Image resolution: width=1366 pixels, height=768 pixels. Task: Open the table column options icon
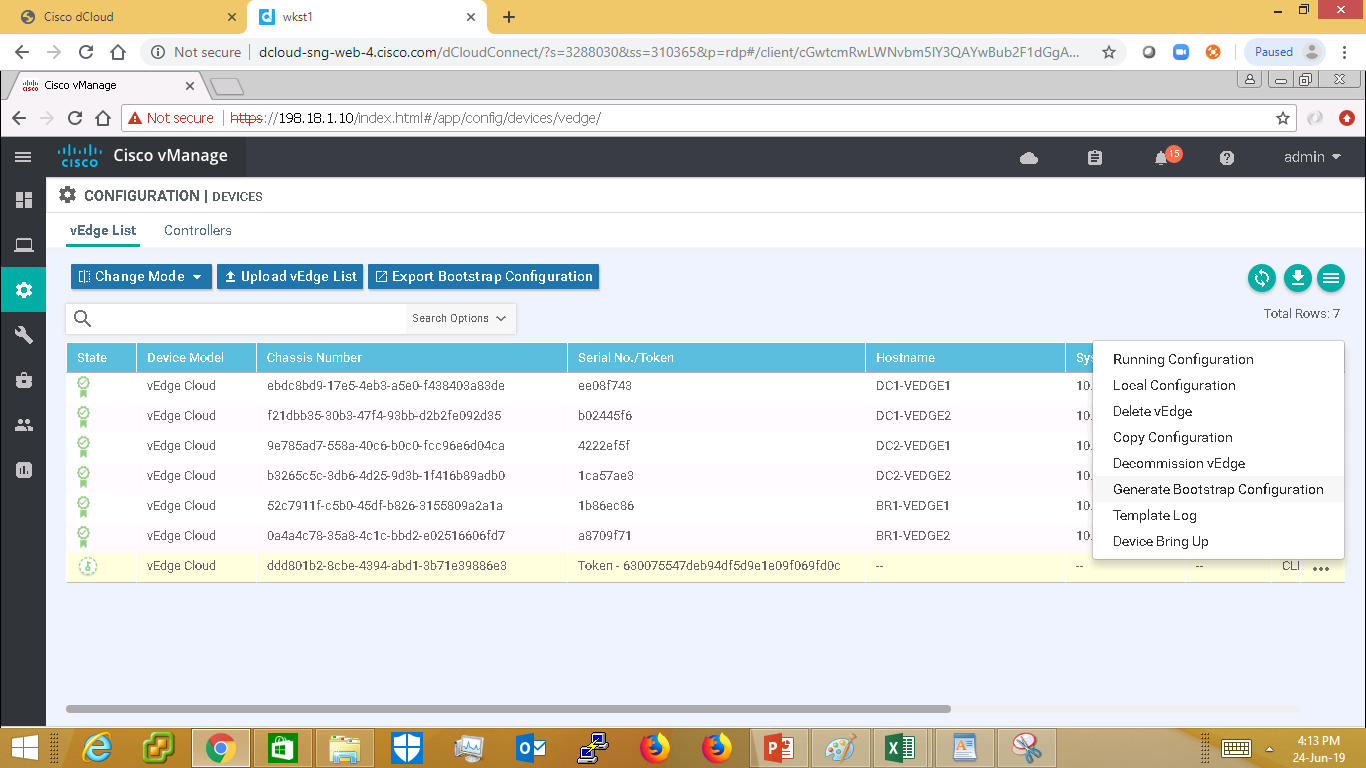tap(1330, 278)
